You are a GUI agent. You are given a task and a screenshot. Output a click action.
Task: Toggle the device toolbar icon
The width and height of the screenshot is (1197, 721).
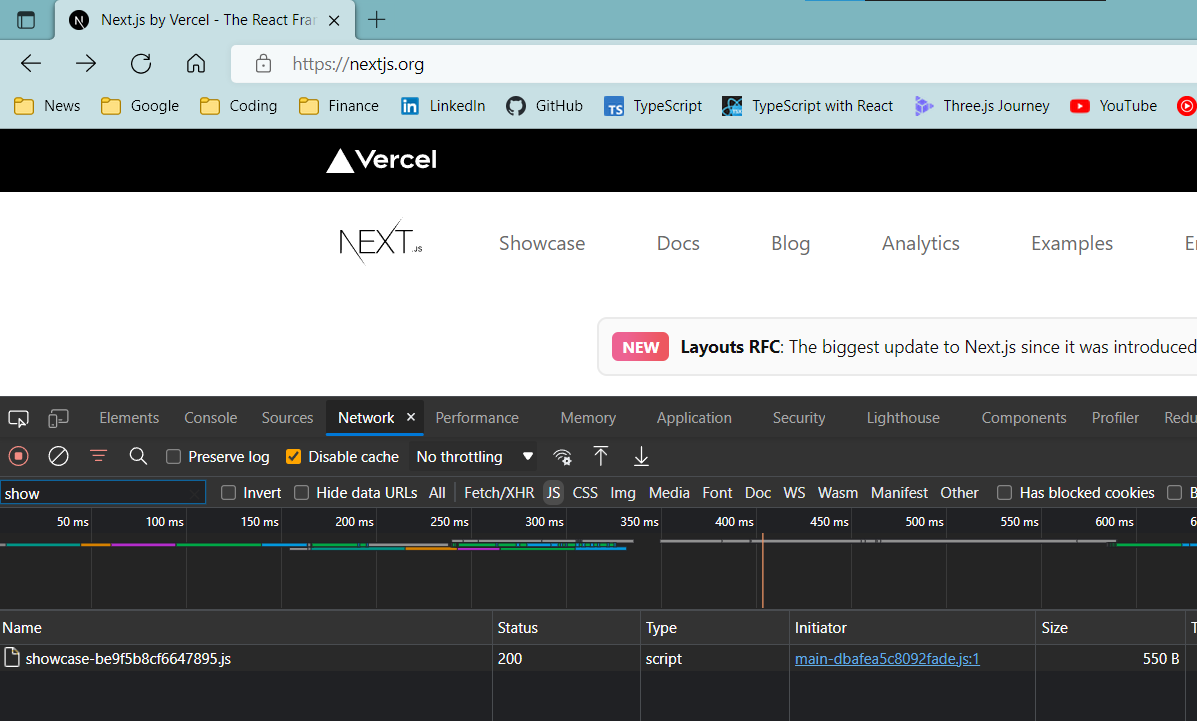point(58,418)
